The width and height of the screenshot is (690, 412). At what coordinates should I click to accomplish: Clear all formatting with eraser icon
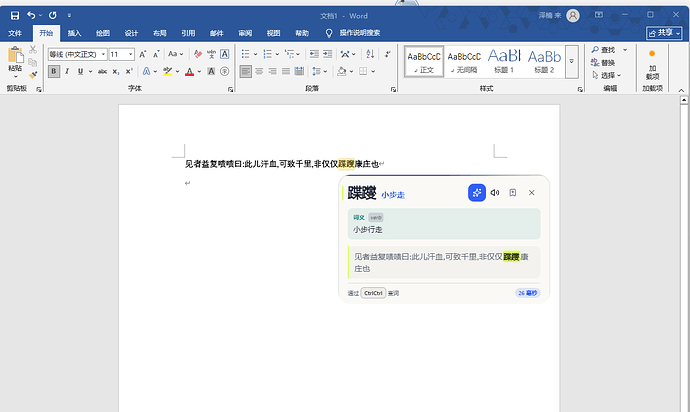pyautogui.click(x=198, y=54)
